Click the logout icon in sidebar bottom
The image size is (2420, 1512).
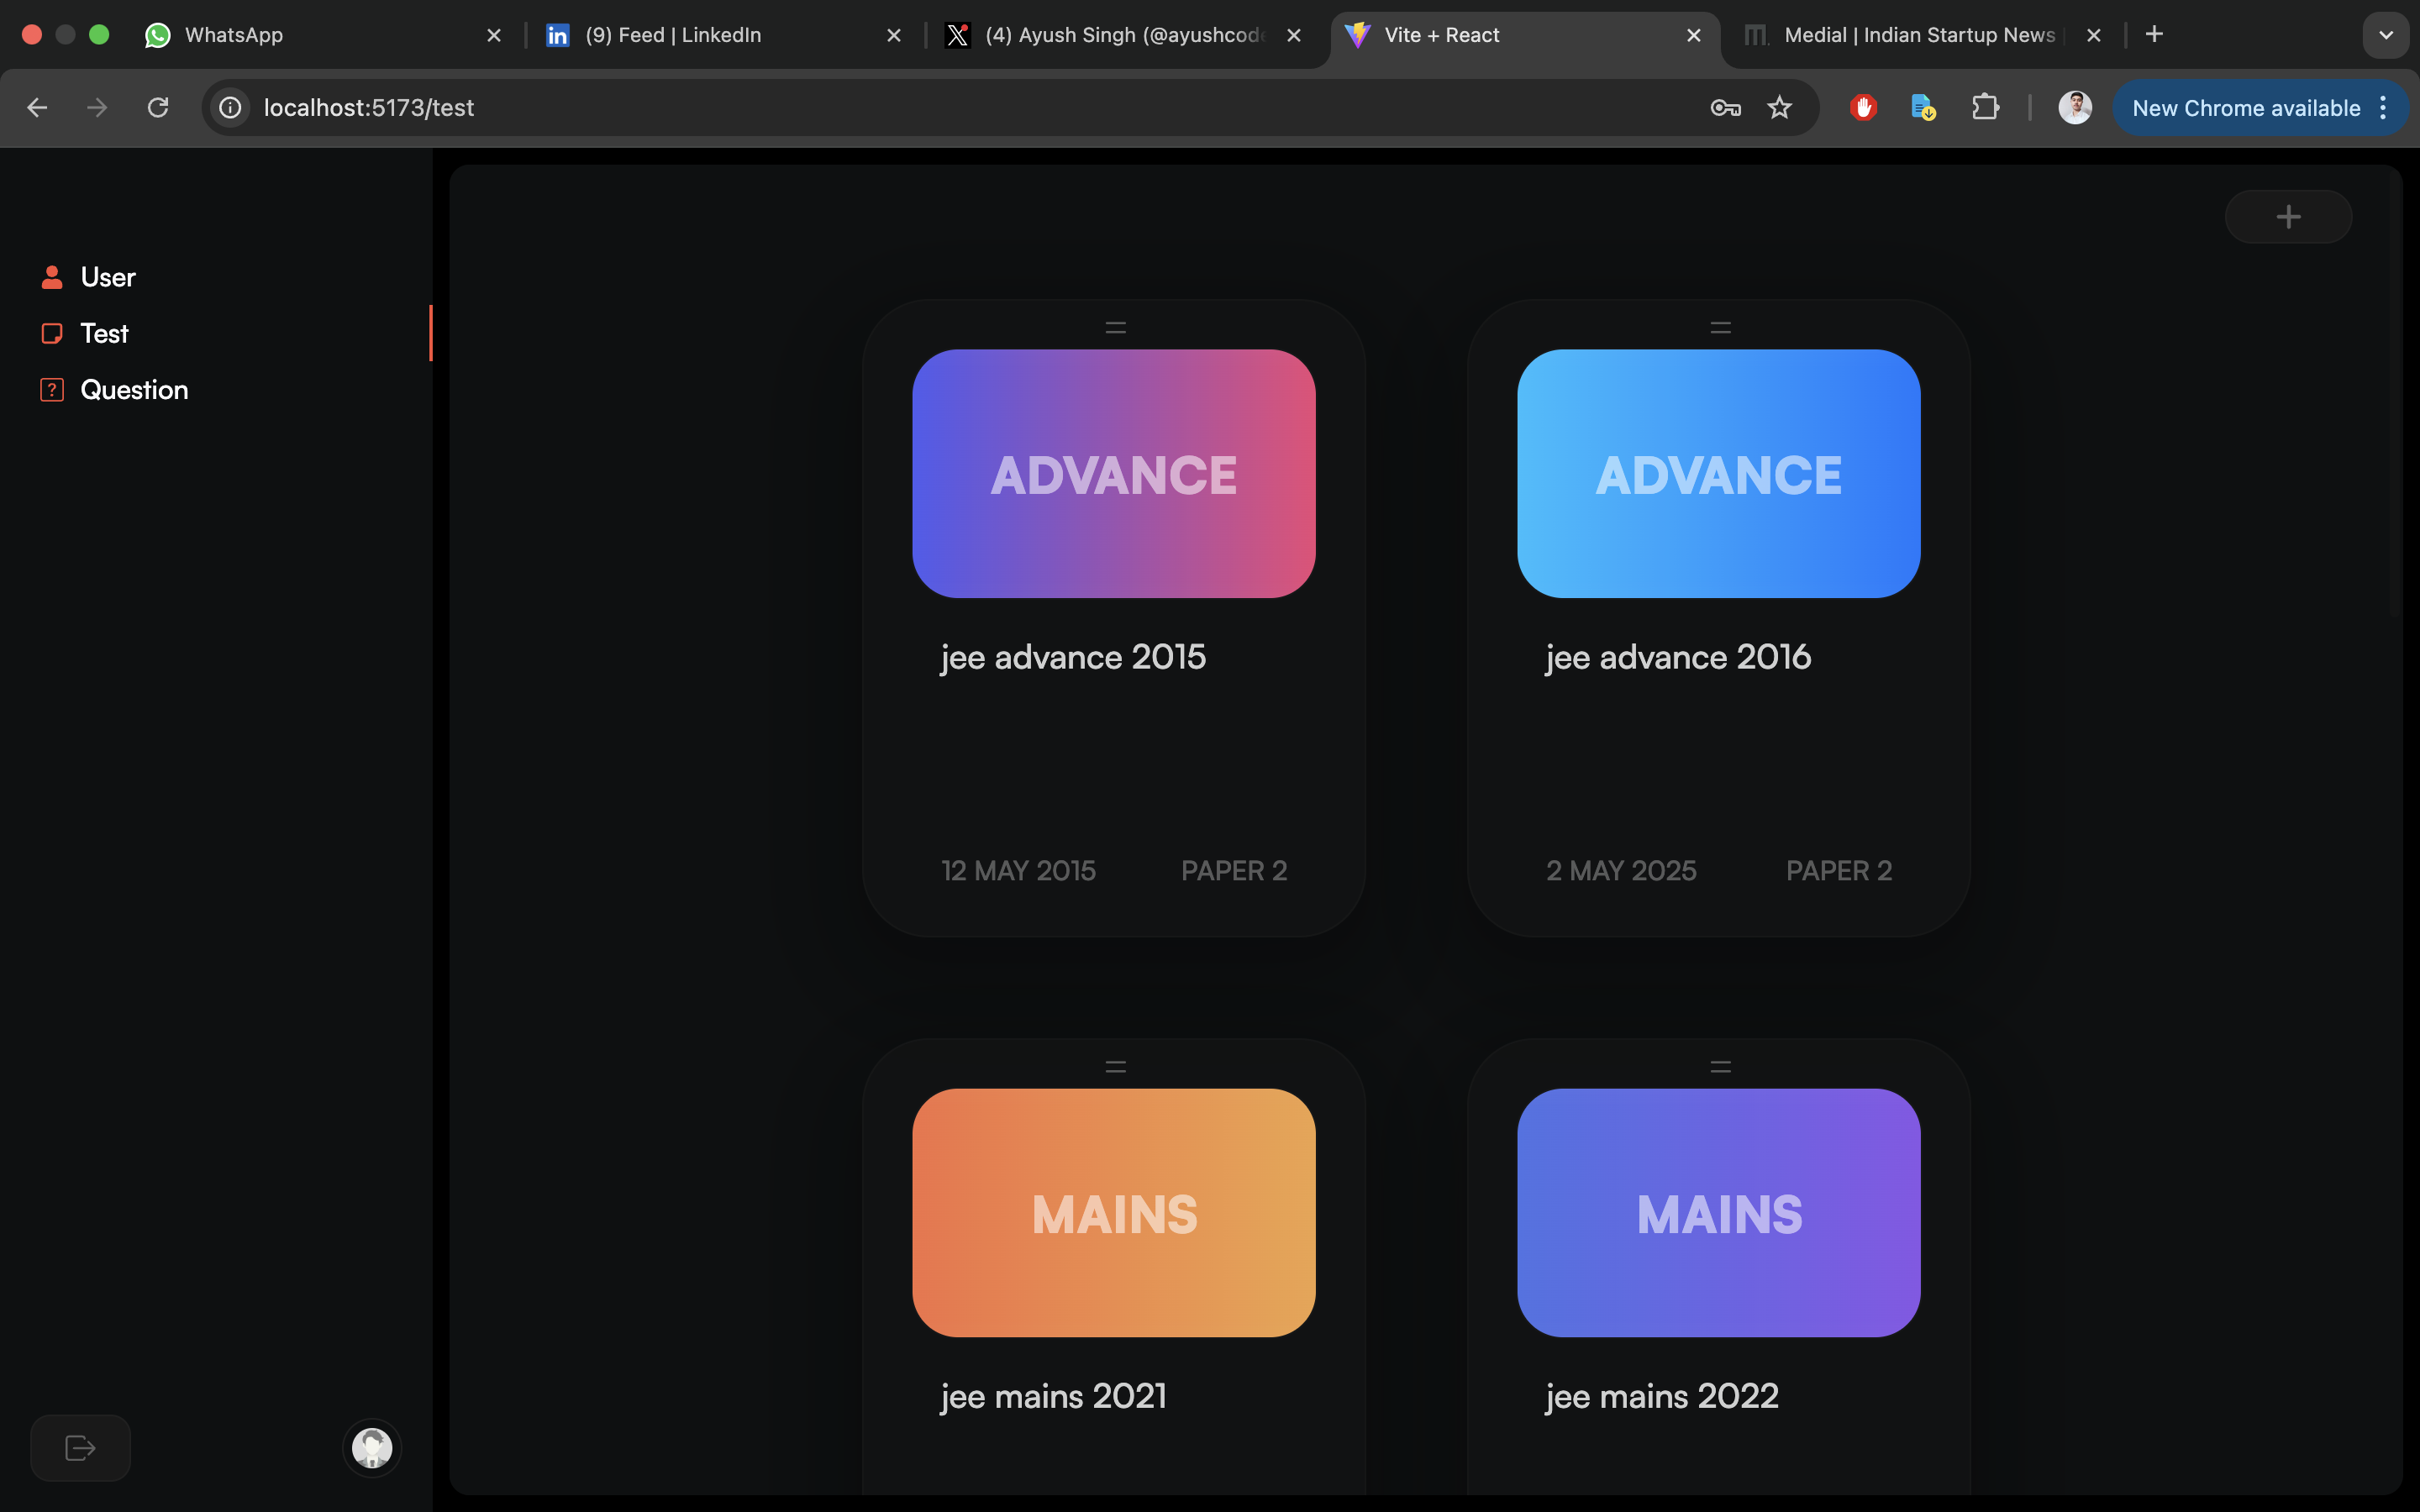pos(80,1447)
